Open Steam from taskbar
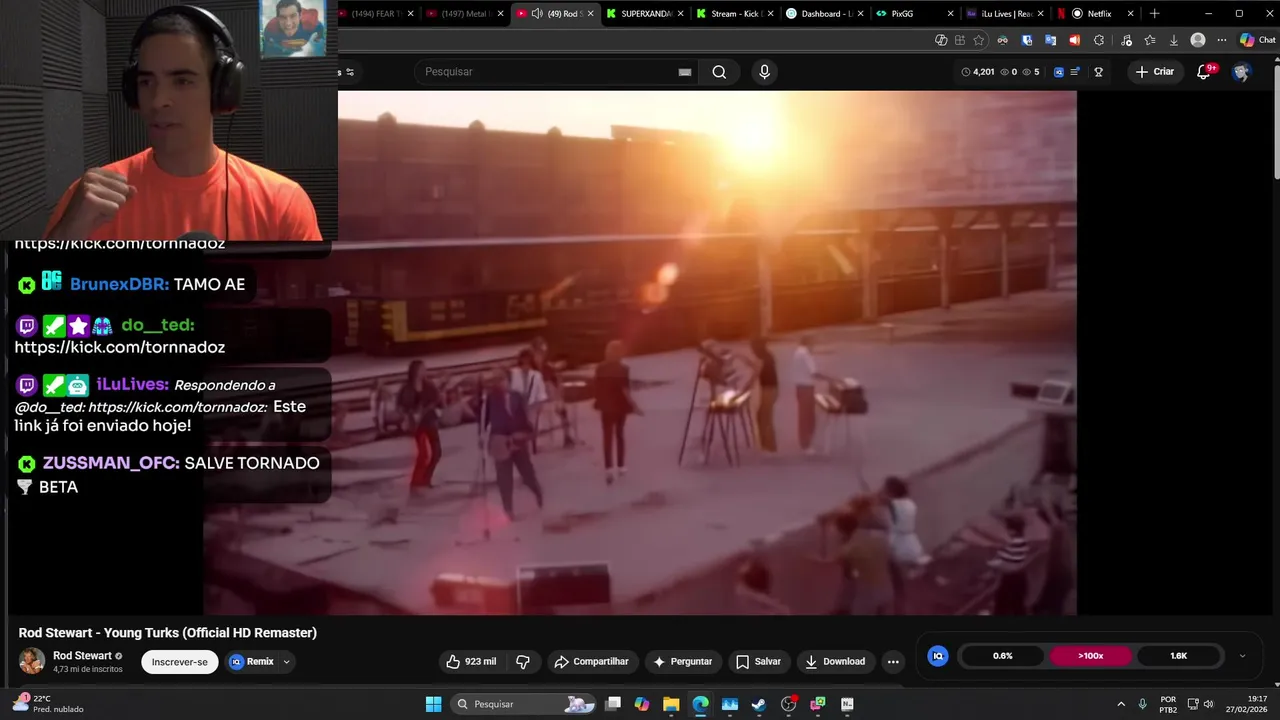The height and width of the screenshot is (720, 1280). click(759, 704)
